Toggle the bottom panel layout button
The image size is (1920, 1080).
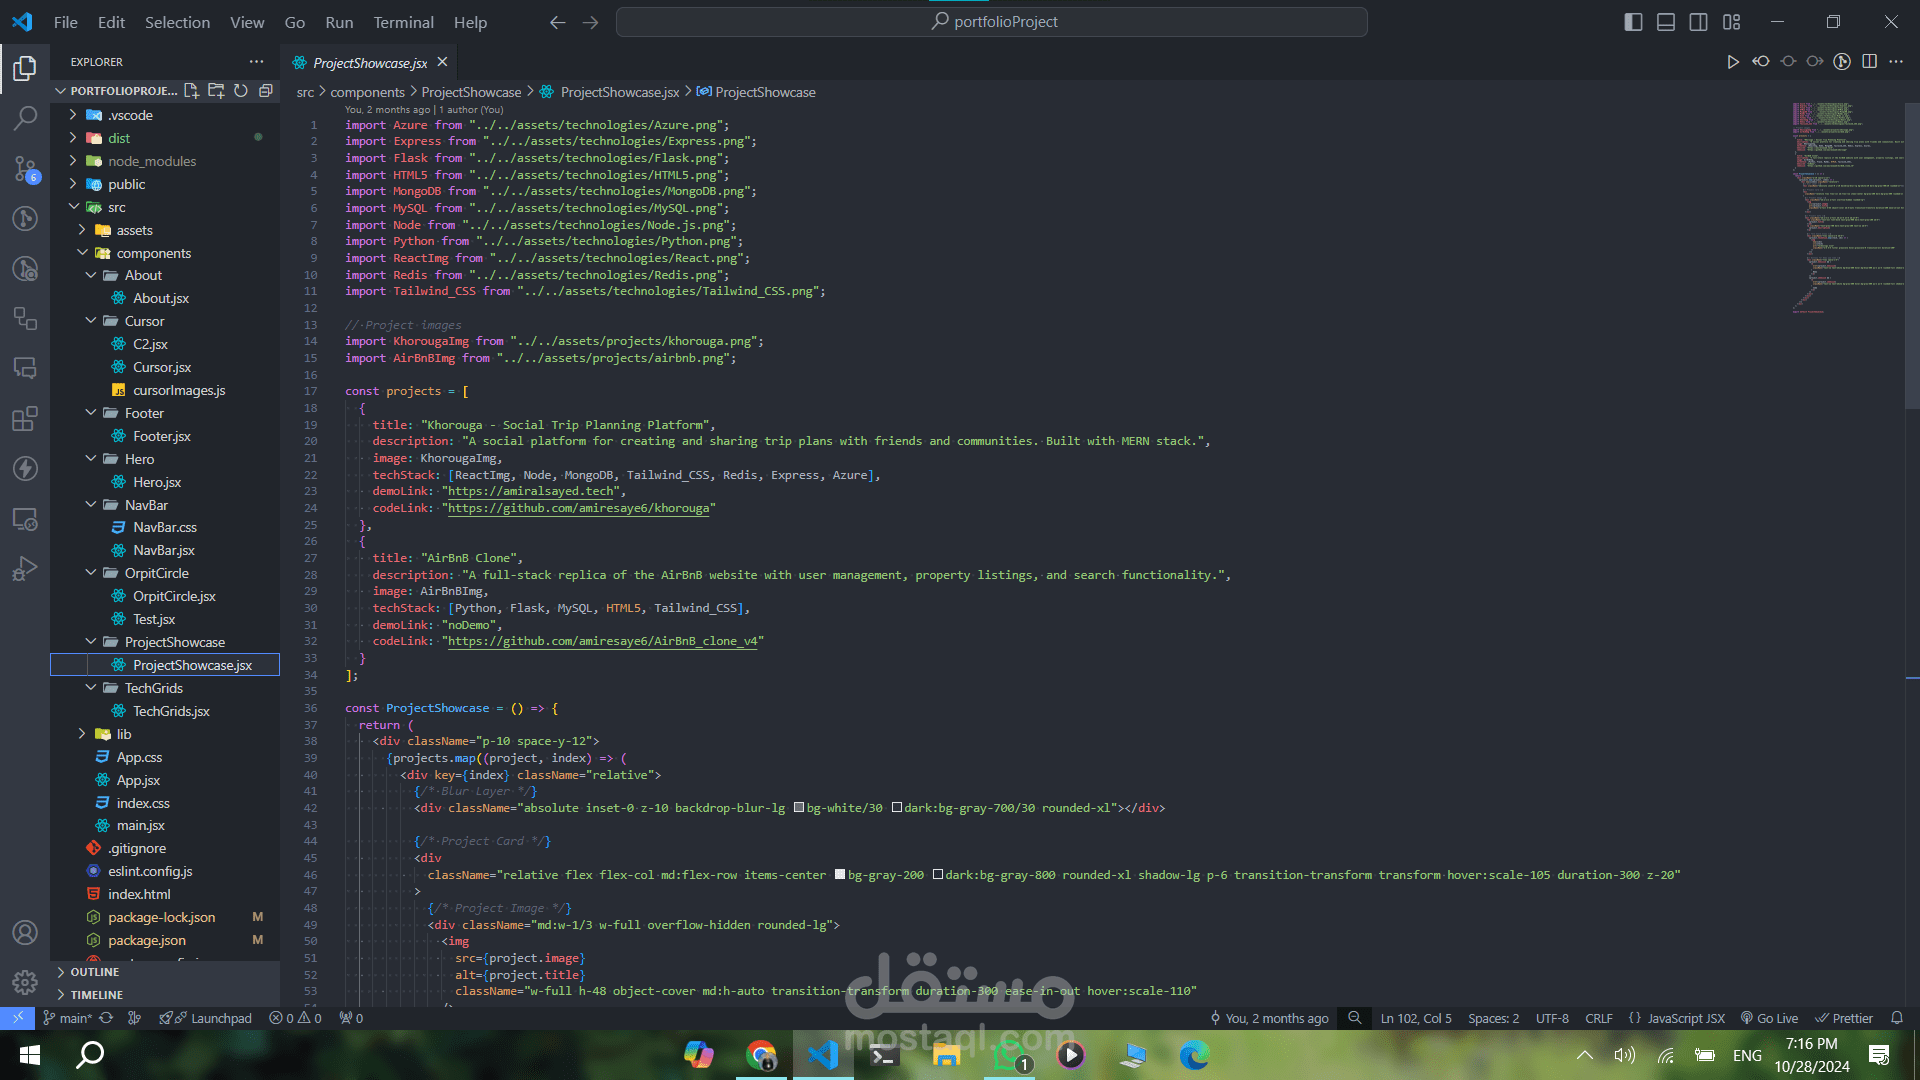tap(1666, 22)
